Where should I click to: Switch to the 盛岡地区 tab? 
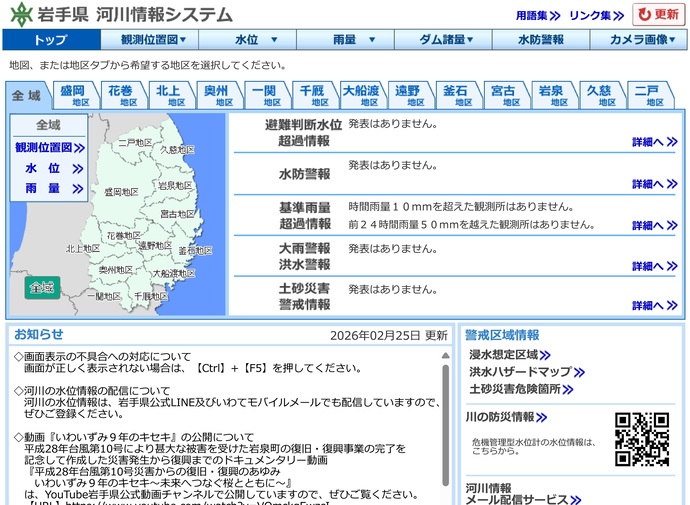point(74,95)
